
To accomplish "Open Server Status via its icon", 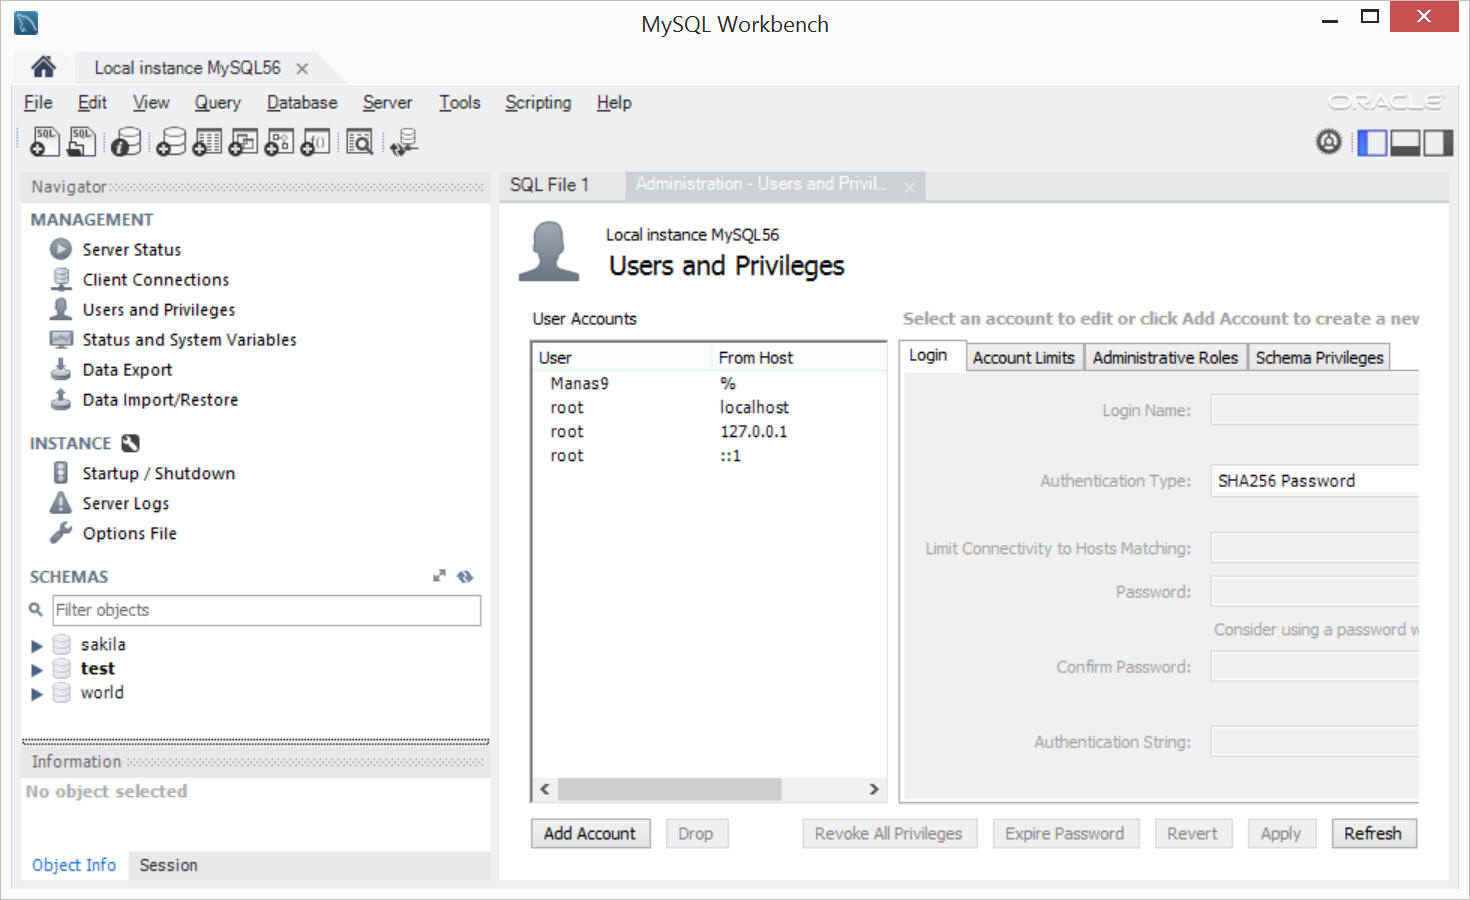I will point(61,249).
